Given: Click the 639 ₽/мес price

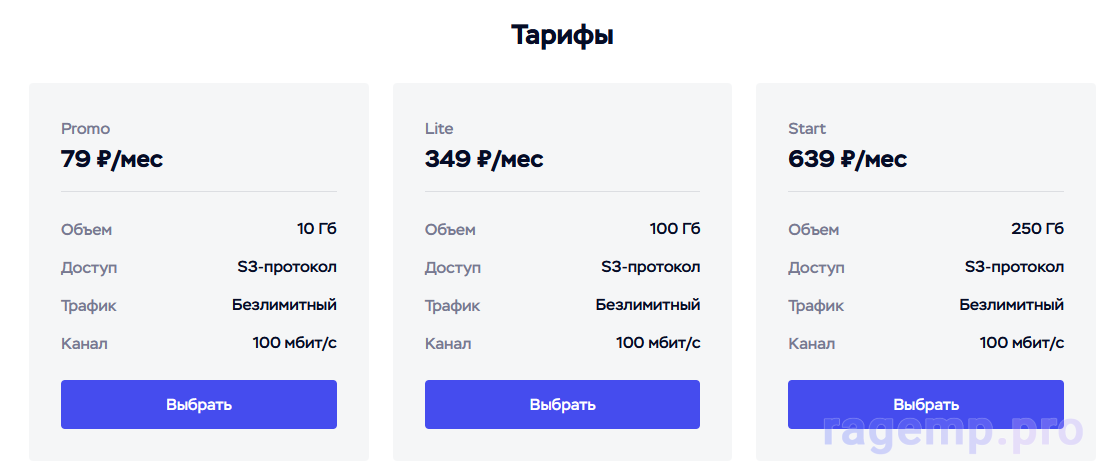Looking at the screenshot, I should point(847,158).
